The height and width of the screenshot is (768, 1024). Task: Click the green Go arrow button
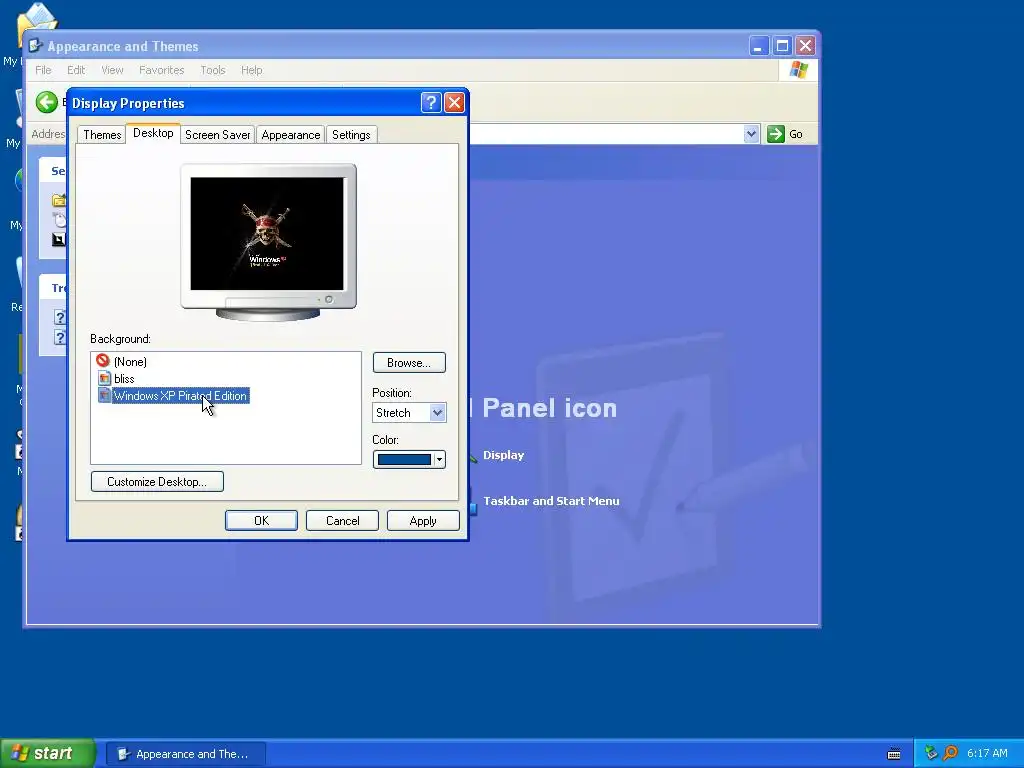(775, 134)
